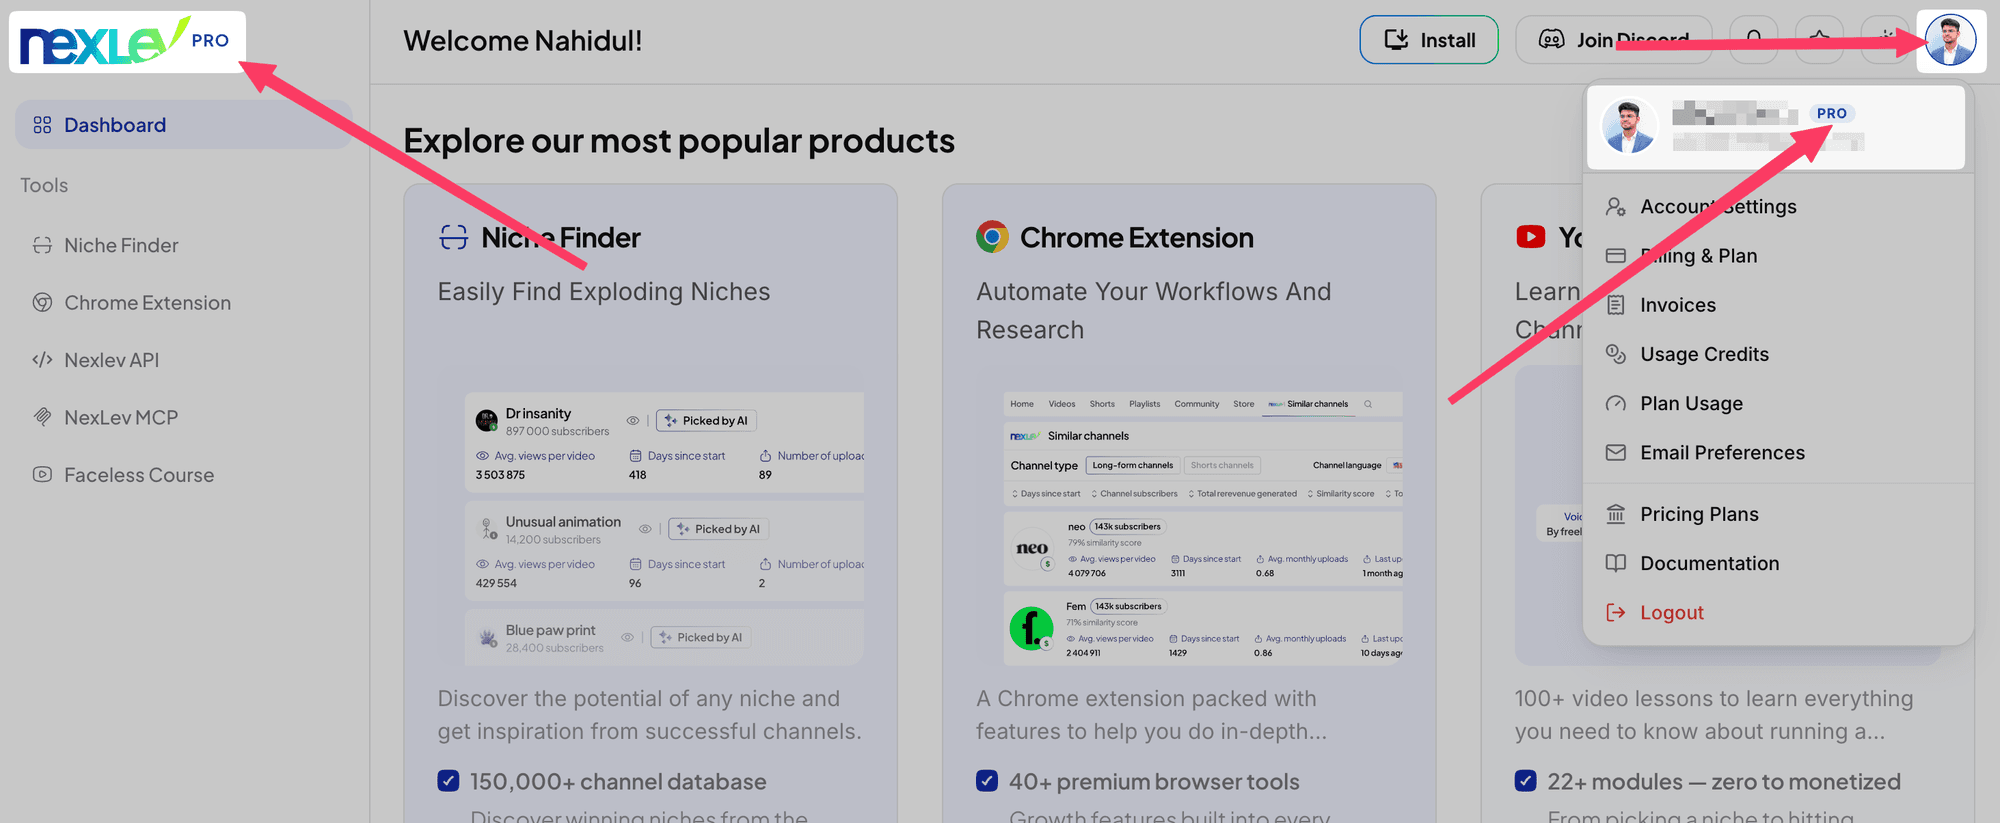
Task: Click the Join Discord button
Action: pos(1614,40)
